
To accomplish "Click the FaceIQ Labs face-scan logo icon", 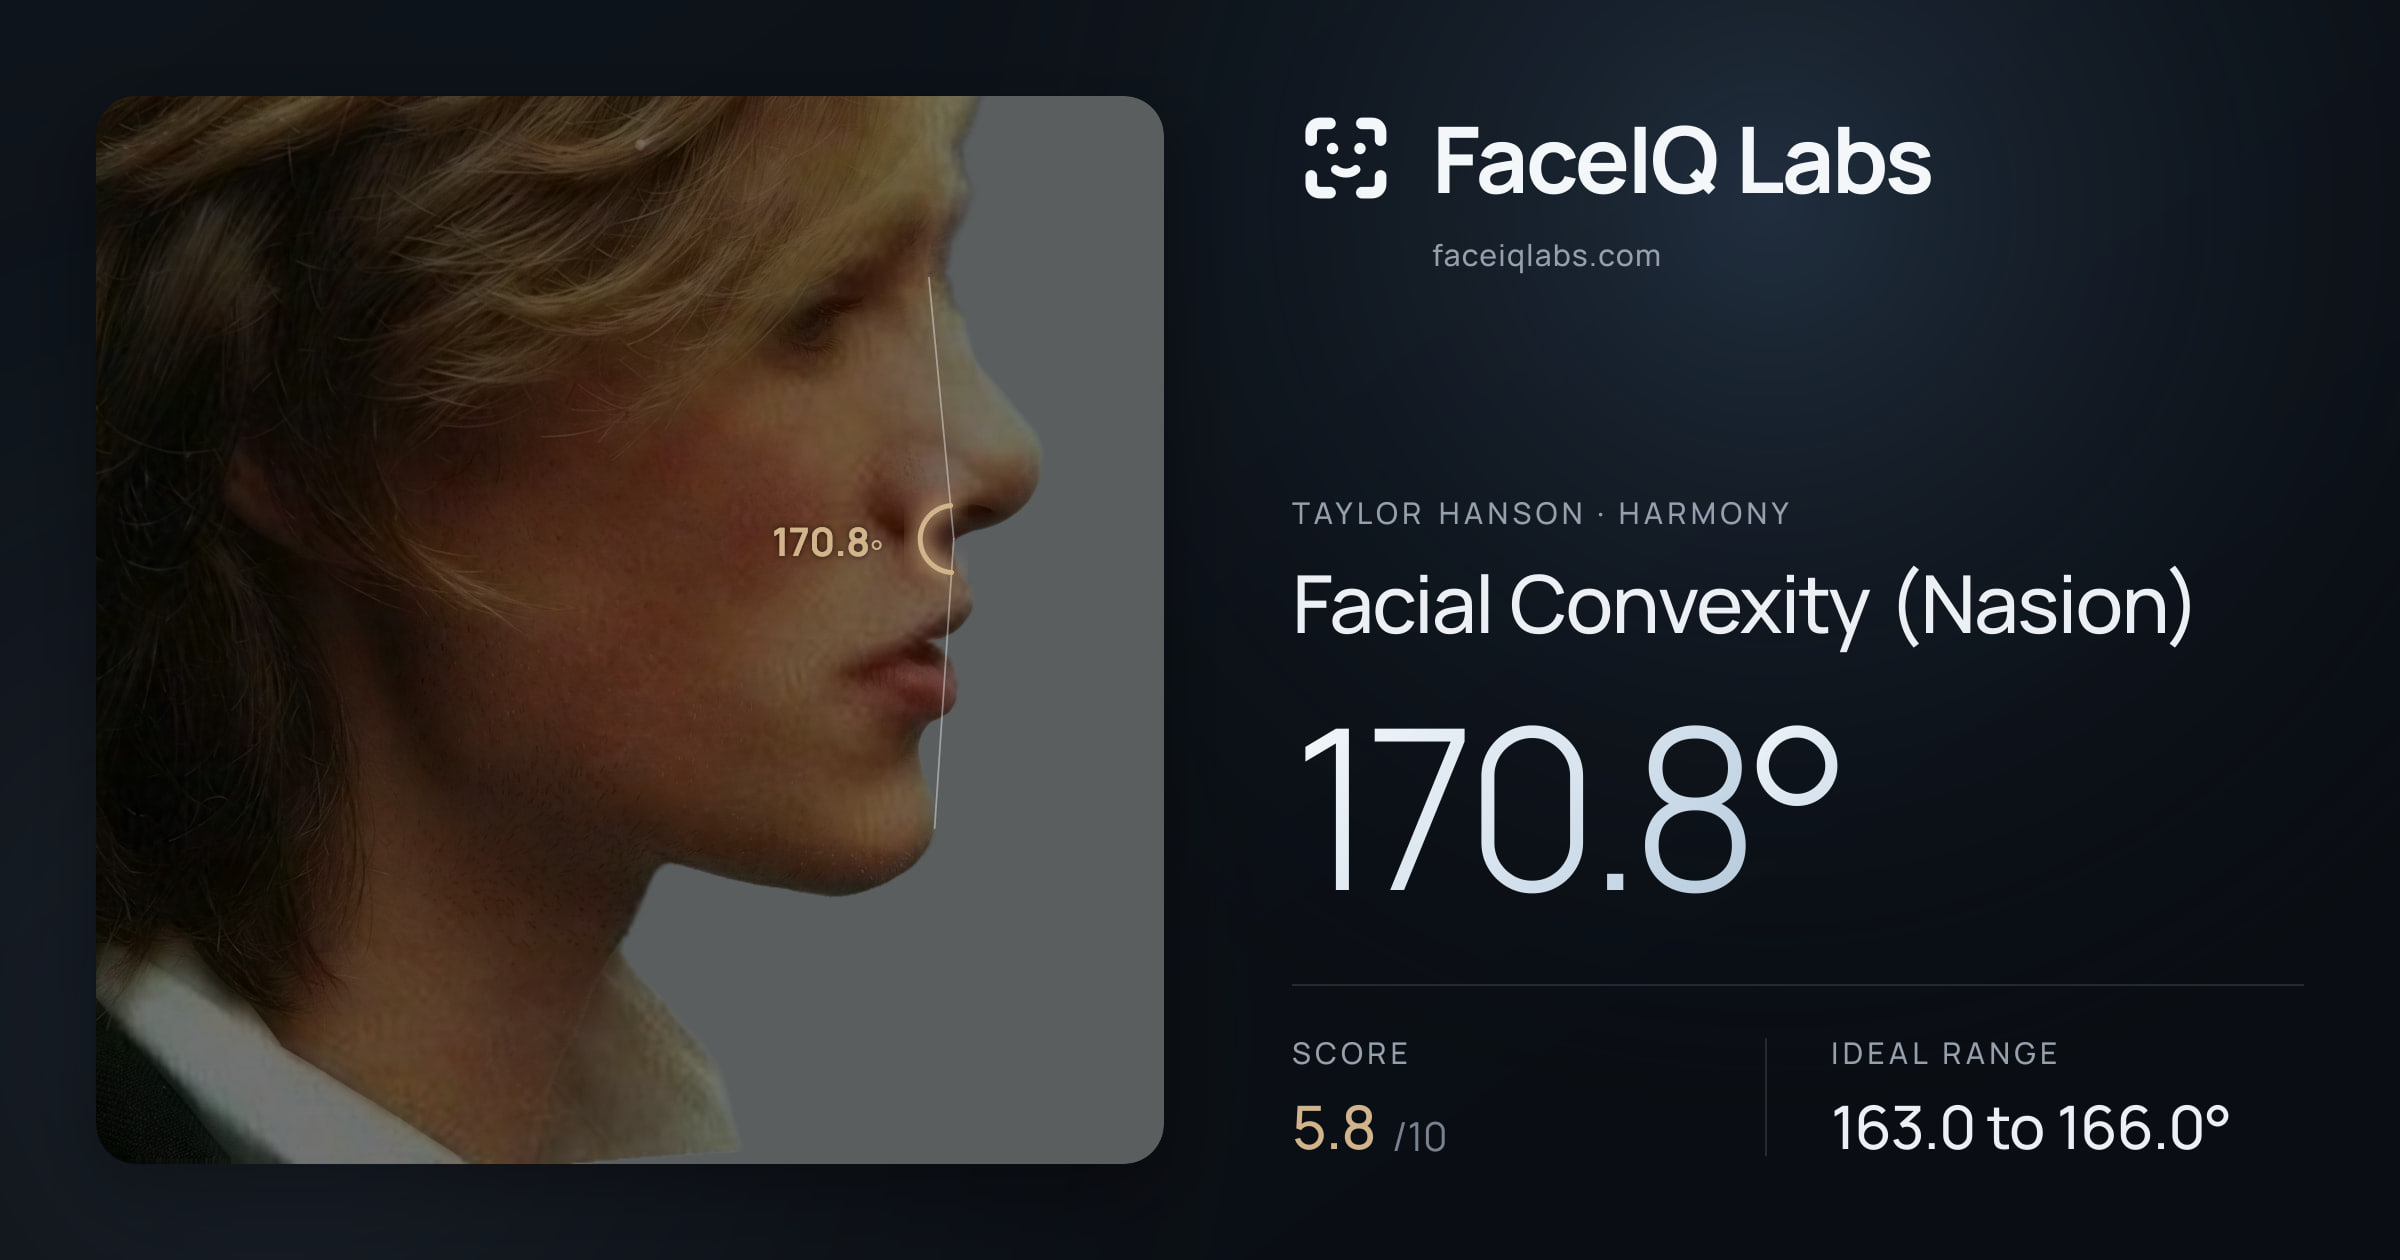I will (1346, 158).
